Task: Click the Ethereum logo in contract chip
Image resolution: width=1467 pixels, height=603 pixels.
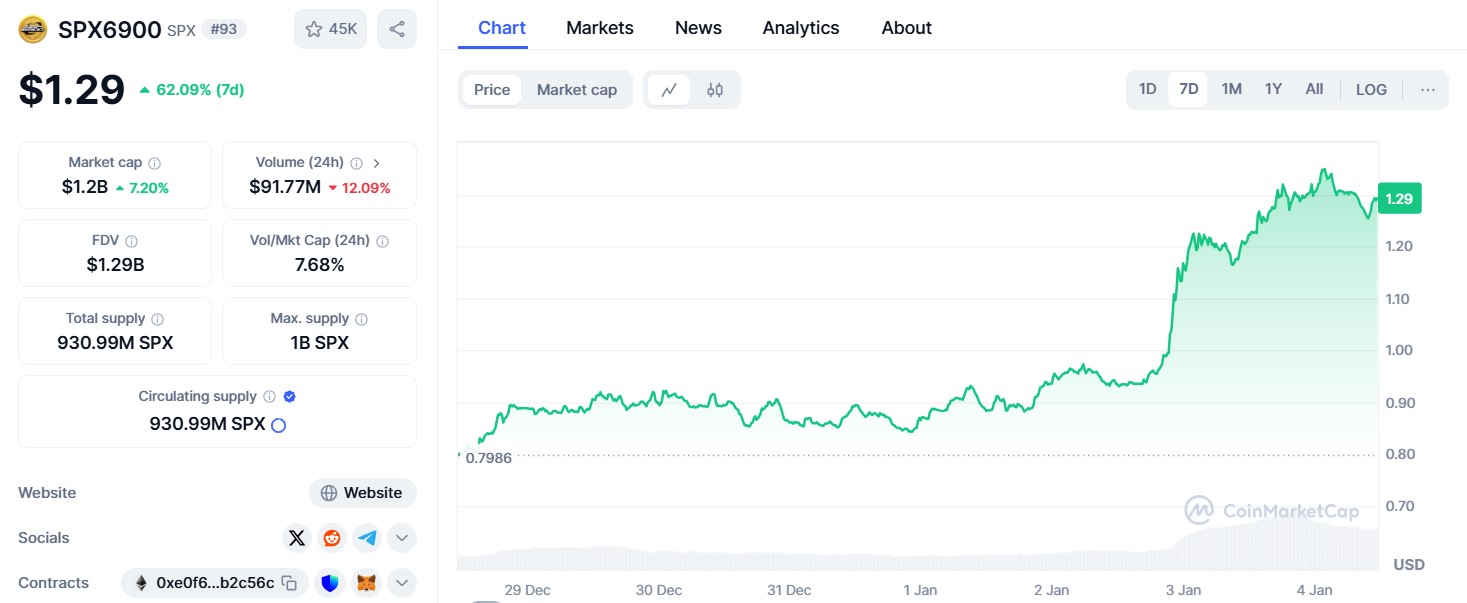Action: point(140,583)
